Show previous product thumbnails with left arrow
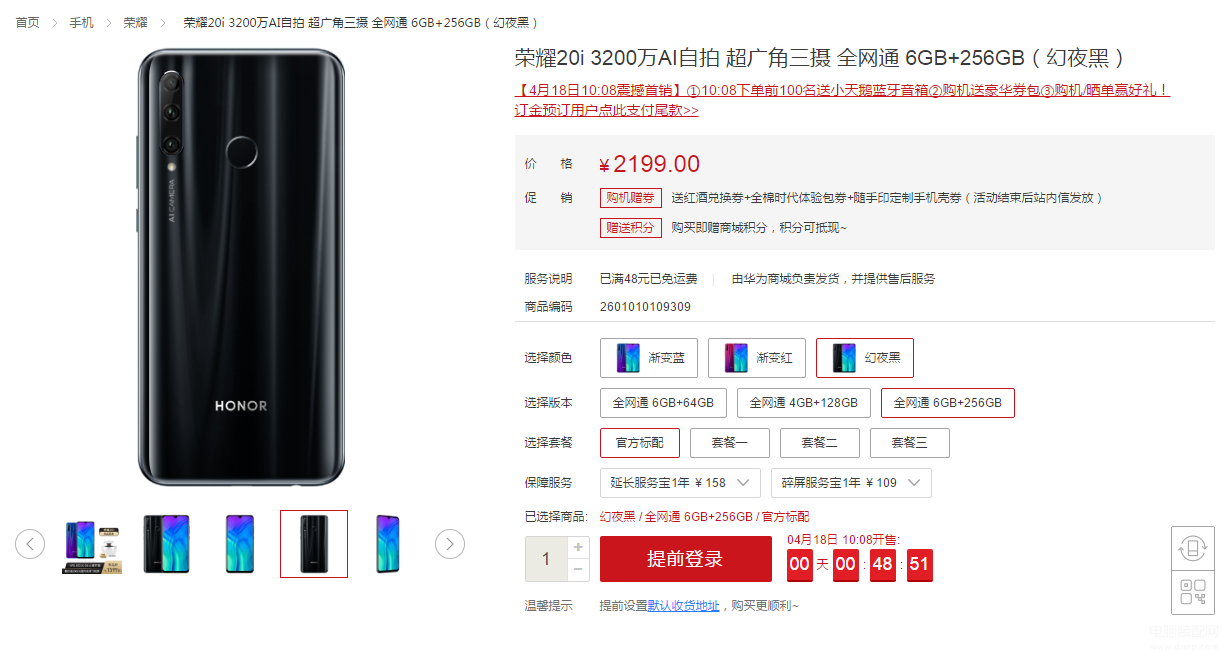The height and width of the screenshot is (660, 1229). pyautogui.click(x=30, y=544)
